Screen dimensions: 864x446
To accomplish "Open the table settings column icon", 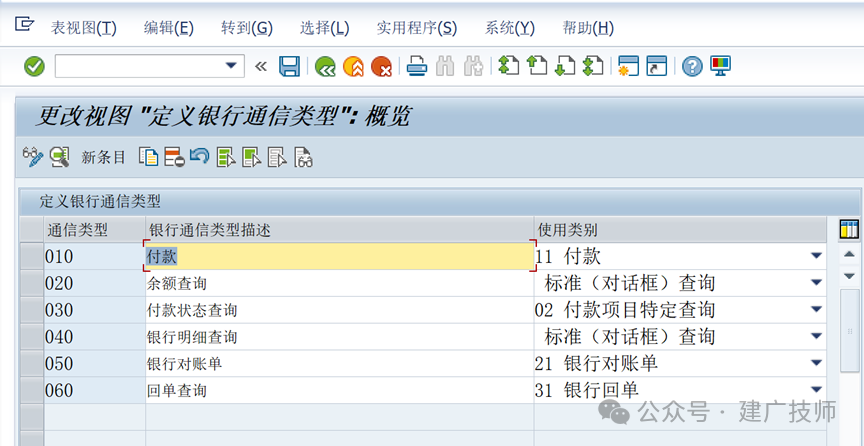I will point(849,229).
